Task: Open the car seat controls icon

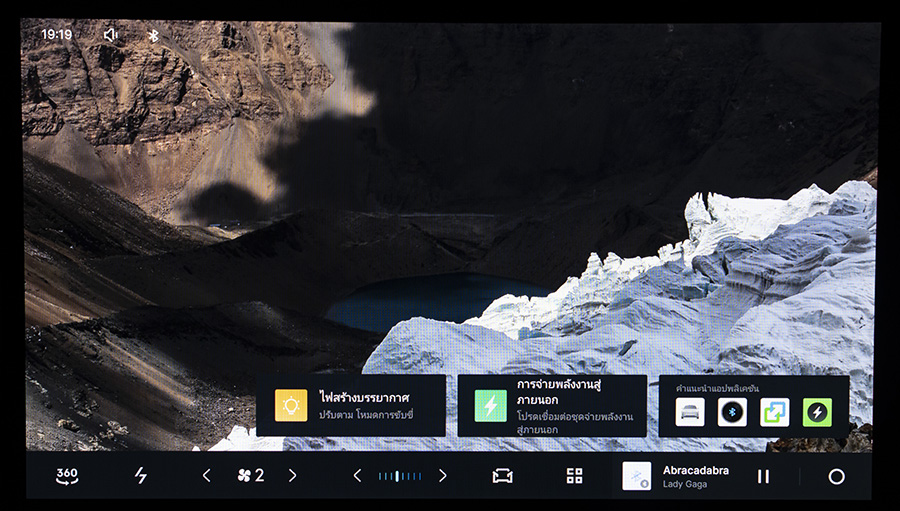Action: click(x=502, y=476)
